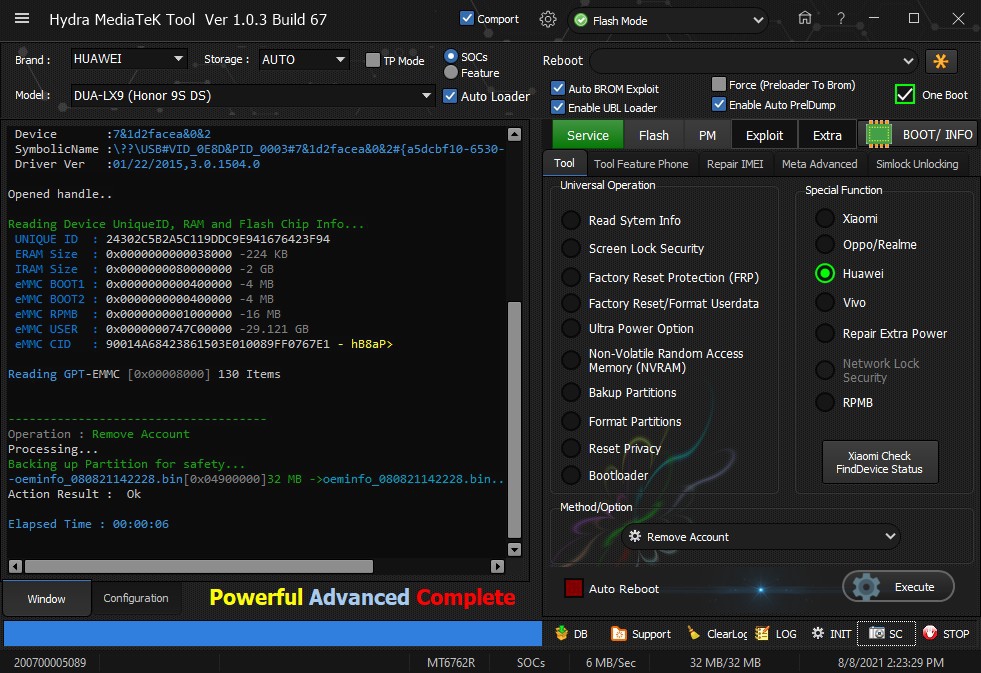The image size is (981, 673).
Task: Click the log vertical scrollbar thumb
Action: coord(514,420)
